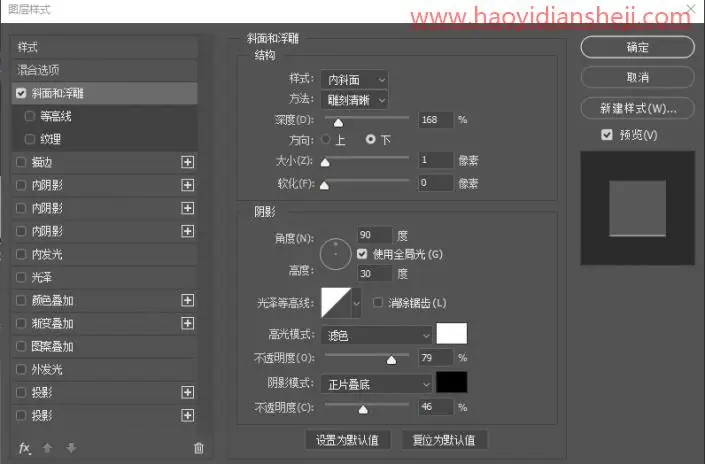Viewport: 705px width, 464px height.
Task: Tick the 外发光 checkbox
Action: [21, 369]
